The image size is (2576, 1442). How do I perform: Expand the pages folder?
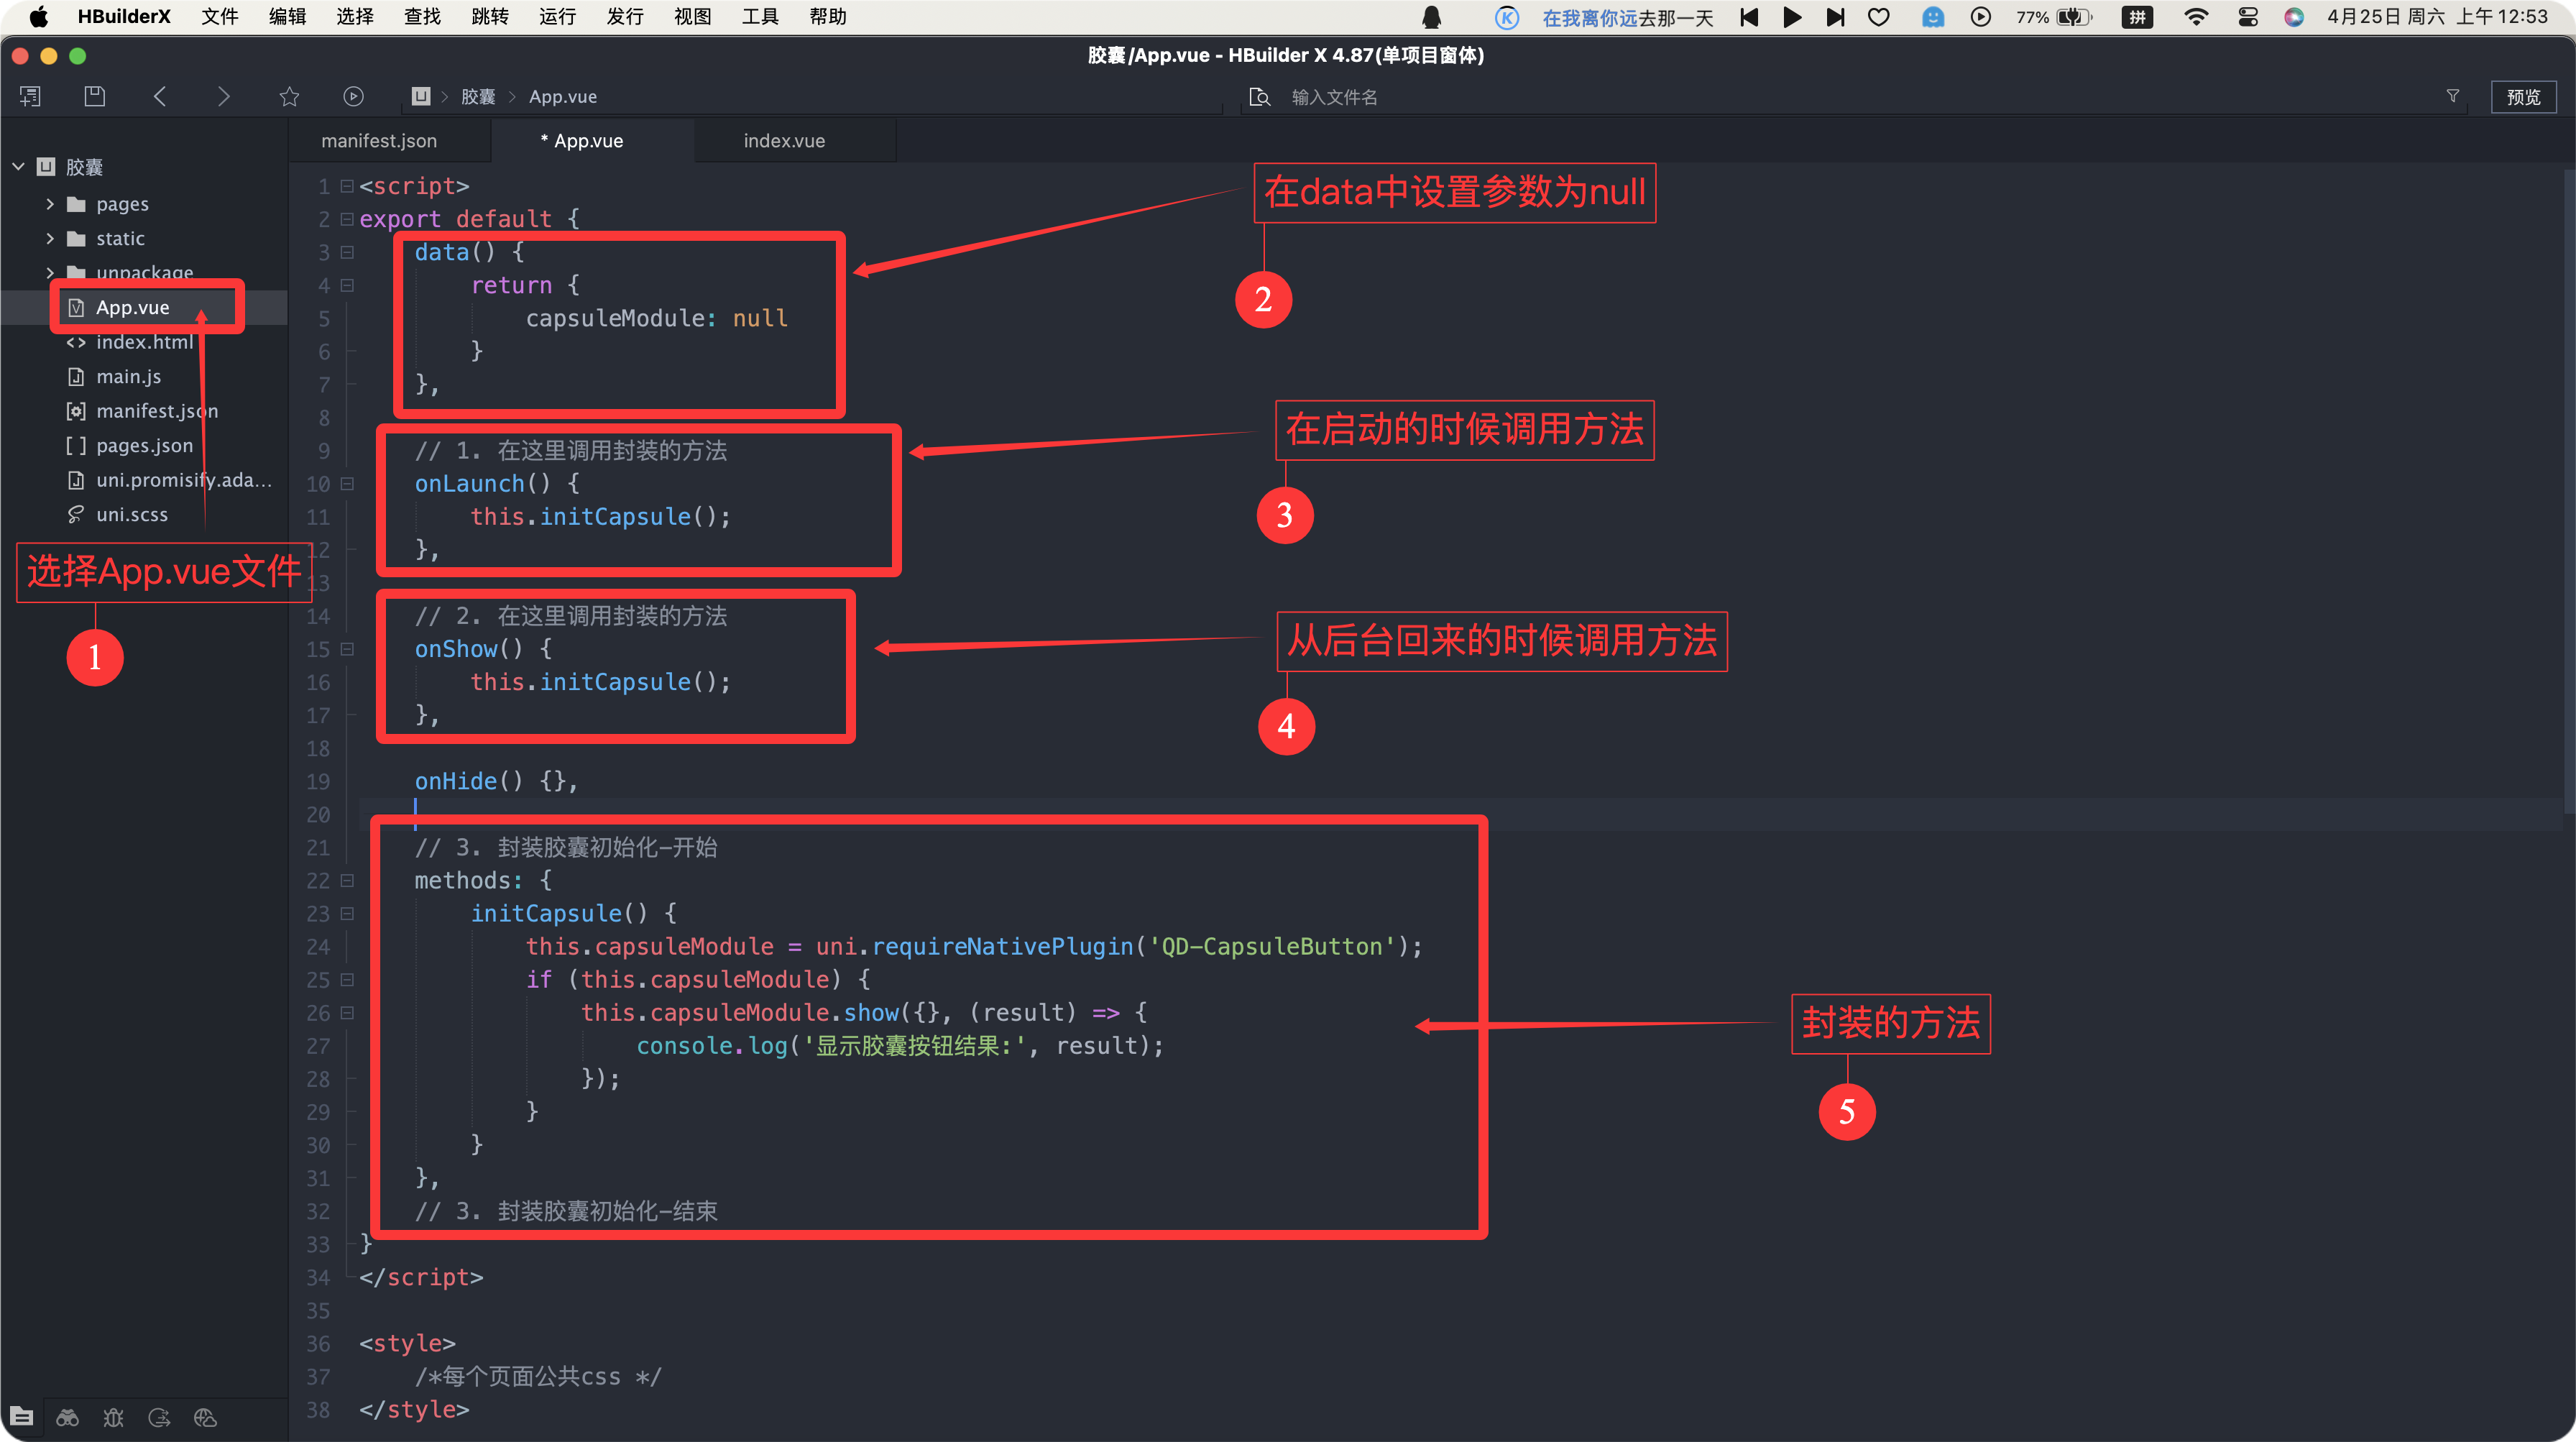coord(50,204)
